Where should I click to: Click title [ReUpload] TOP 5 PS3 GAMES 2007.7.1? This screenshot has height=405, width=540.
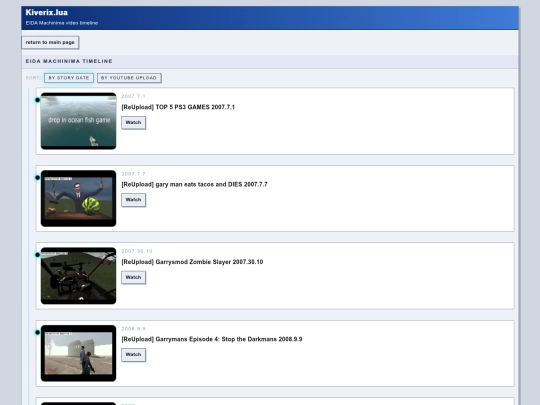(178, 107)
